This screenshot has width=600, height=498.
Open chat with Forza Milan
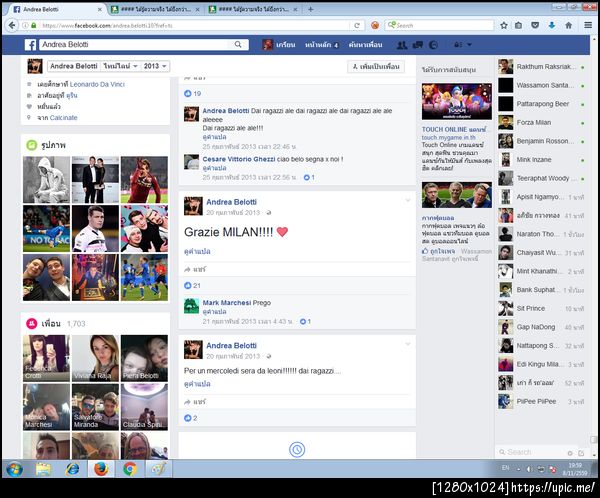(542, 122)
